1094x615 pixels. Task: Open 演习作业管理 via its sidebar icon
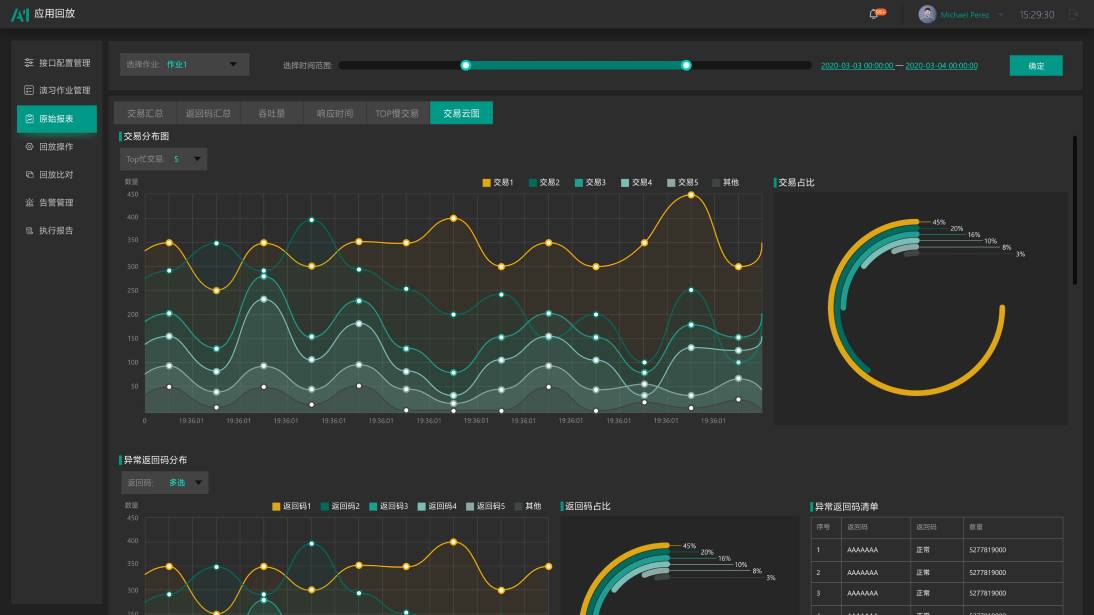tap(29, 90)
